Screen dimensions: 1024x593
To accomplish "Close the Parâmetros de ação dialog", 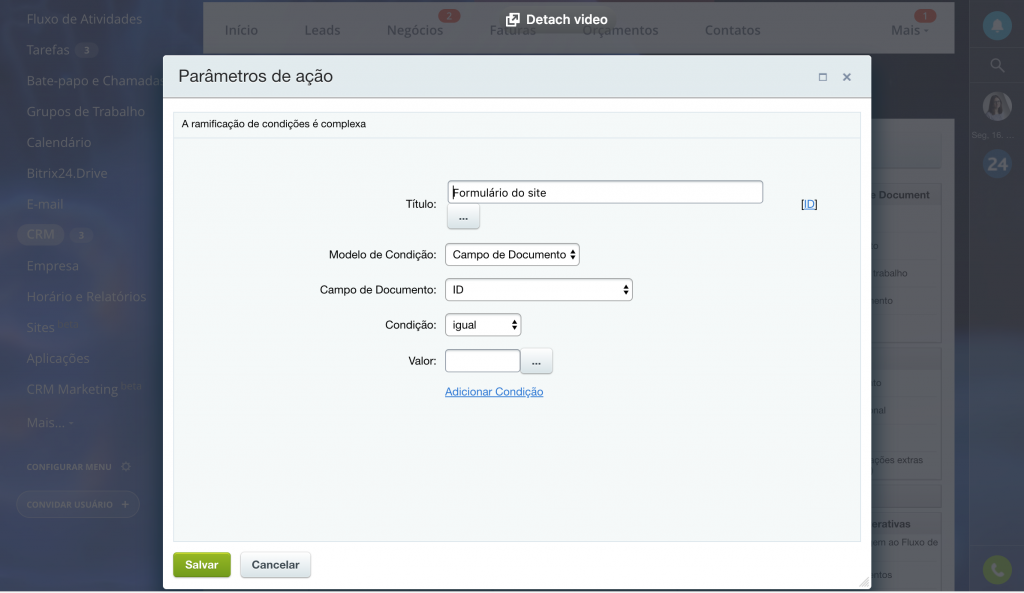I will click(x=847, y=77).
